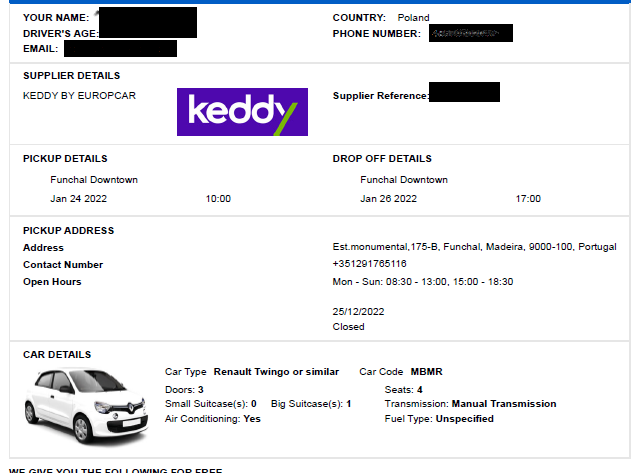Select the KEDDY BY EUROPCAR supplier name
The image size is (639, 473).
79,96
